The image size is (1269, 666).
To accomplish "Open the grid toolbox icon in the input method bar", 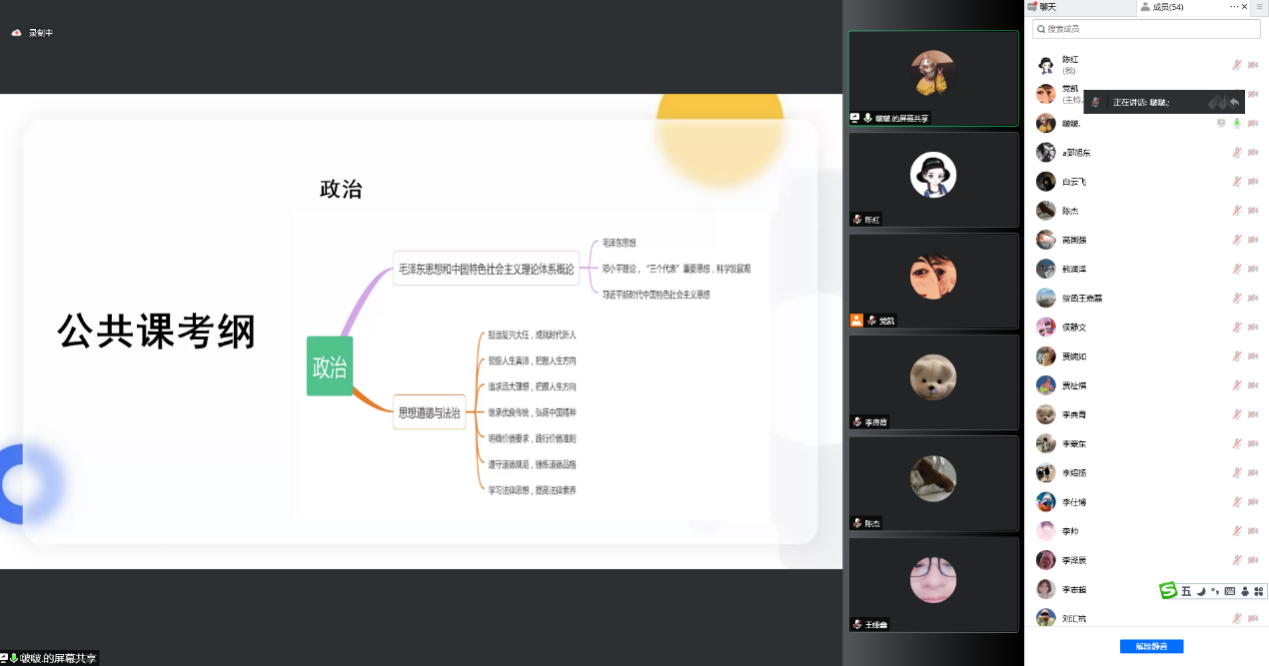I will (x=1259, y=591).
